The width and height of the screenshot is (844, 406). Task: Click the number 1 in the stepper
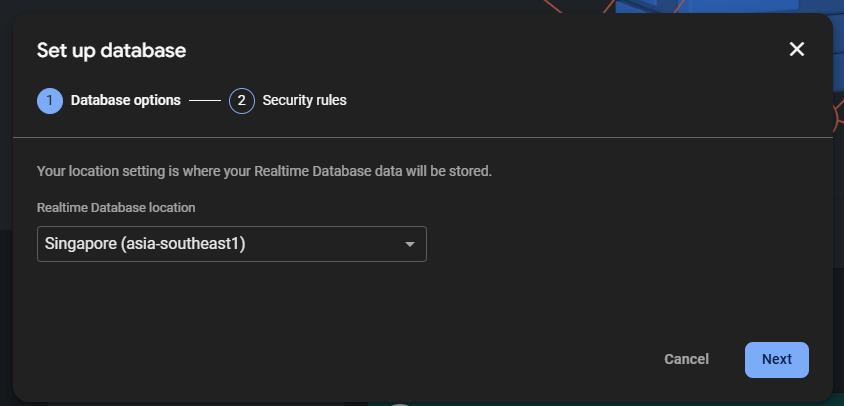[50, 101]
